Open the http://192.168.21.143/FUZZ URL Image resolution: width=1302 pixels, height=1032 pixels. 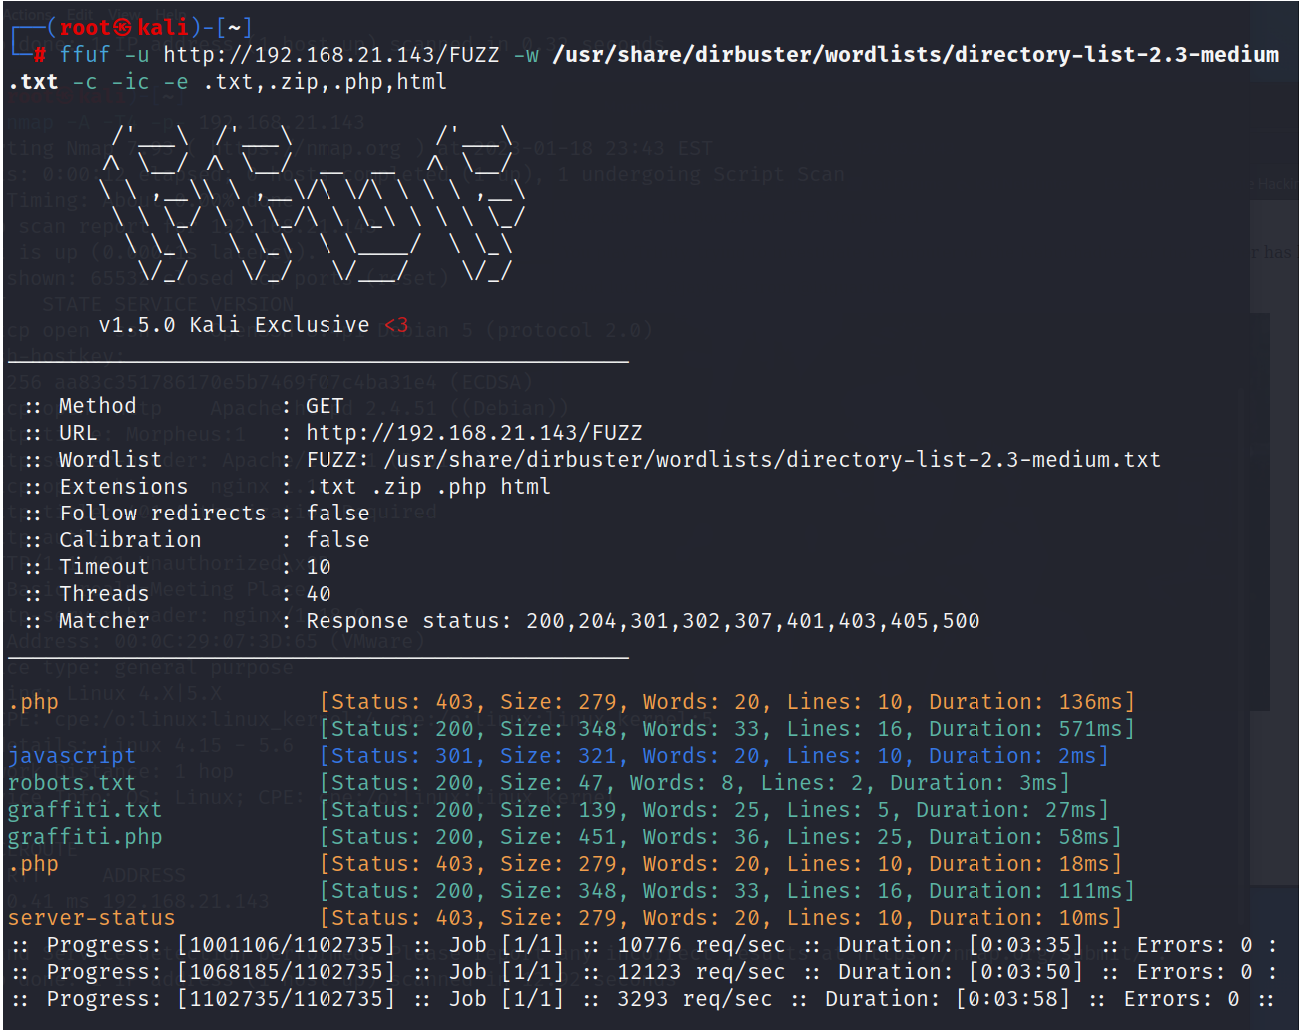[475, 432]
